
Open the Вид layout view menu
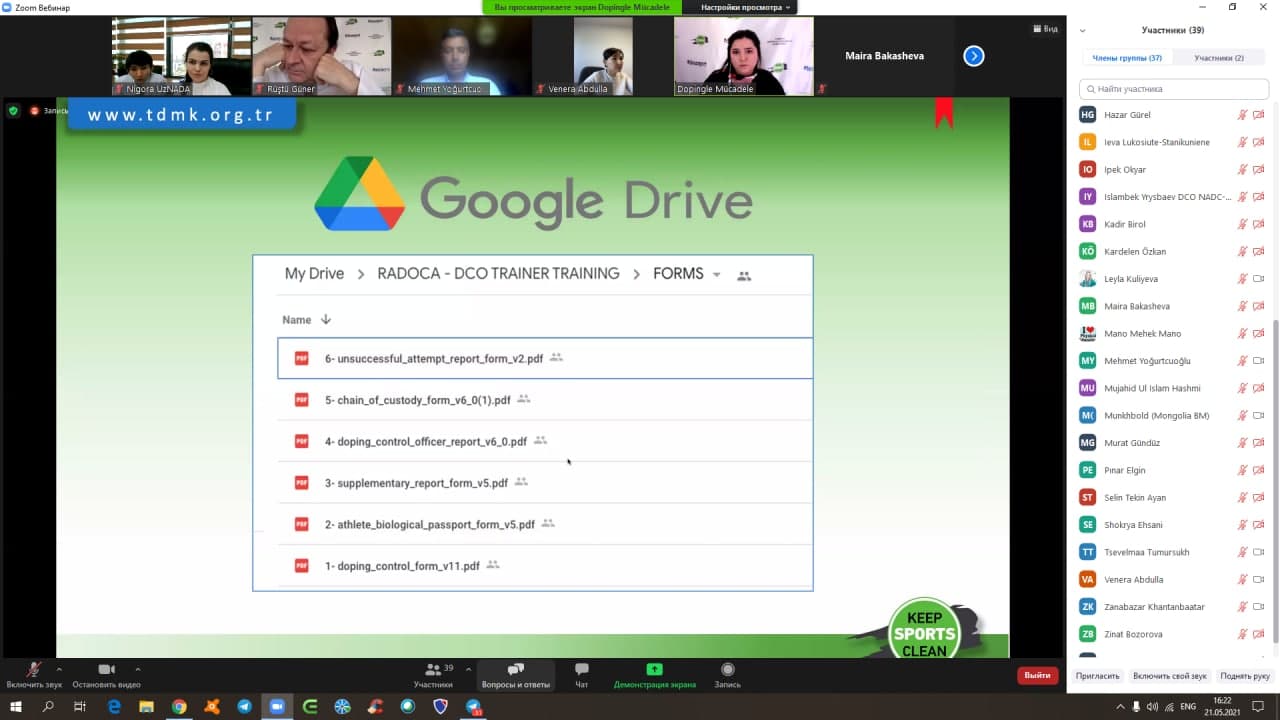[x=1045, y=29]
